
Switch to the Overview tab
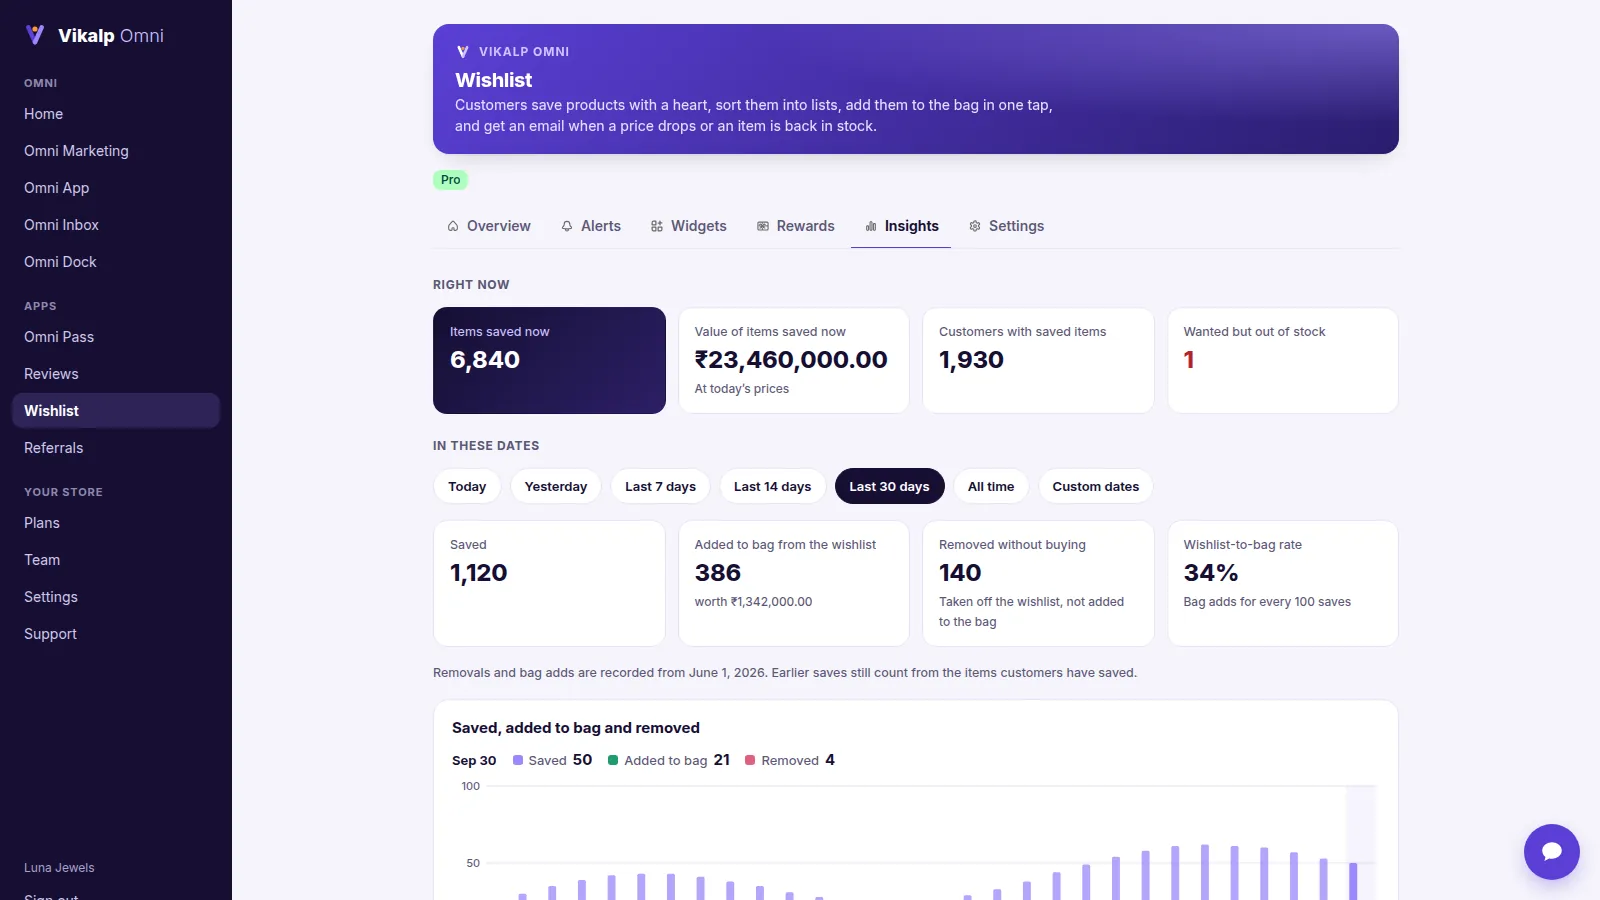click(x=489, y=226)
